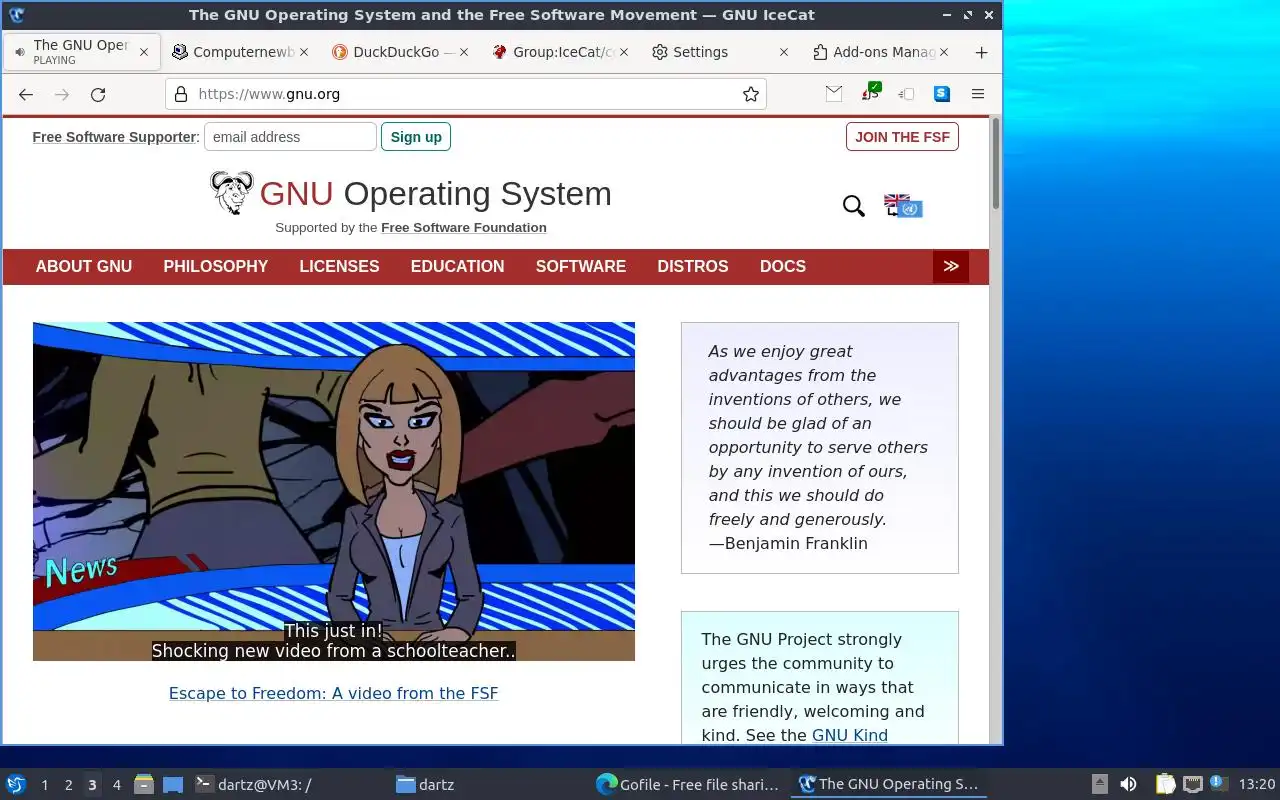Open the volume control in tray

tap(1128, 785)
